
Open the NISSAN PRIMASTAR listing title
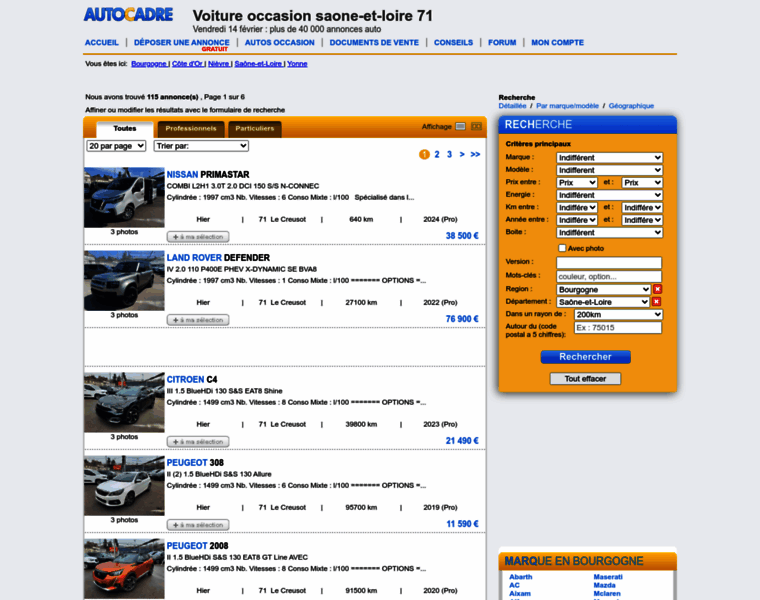tap(208, 174)
